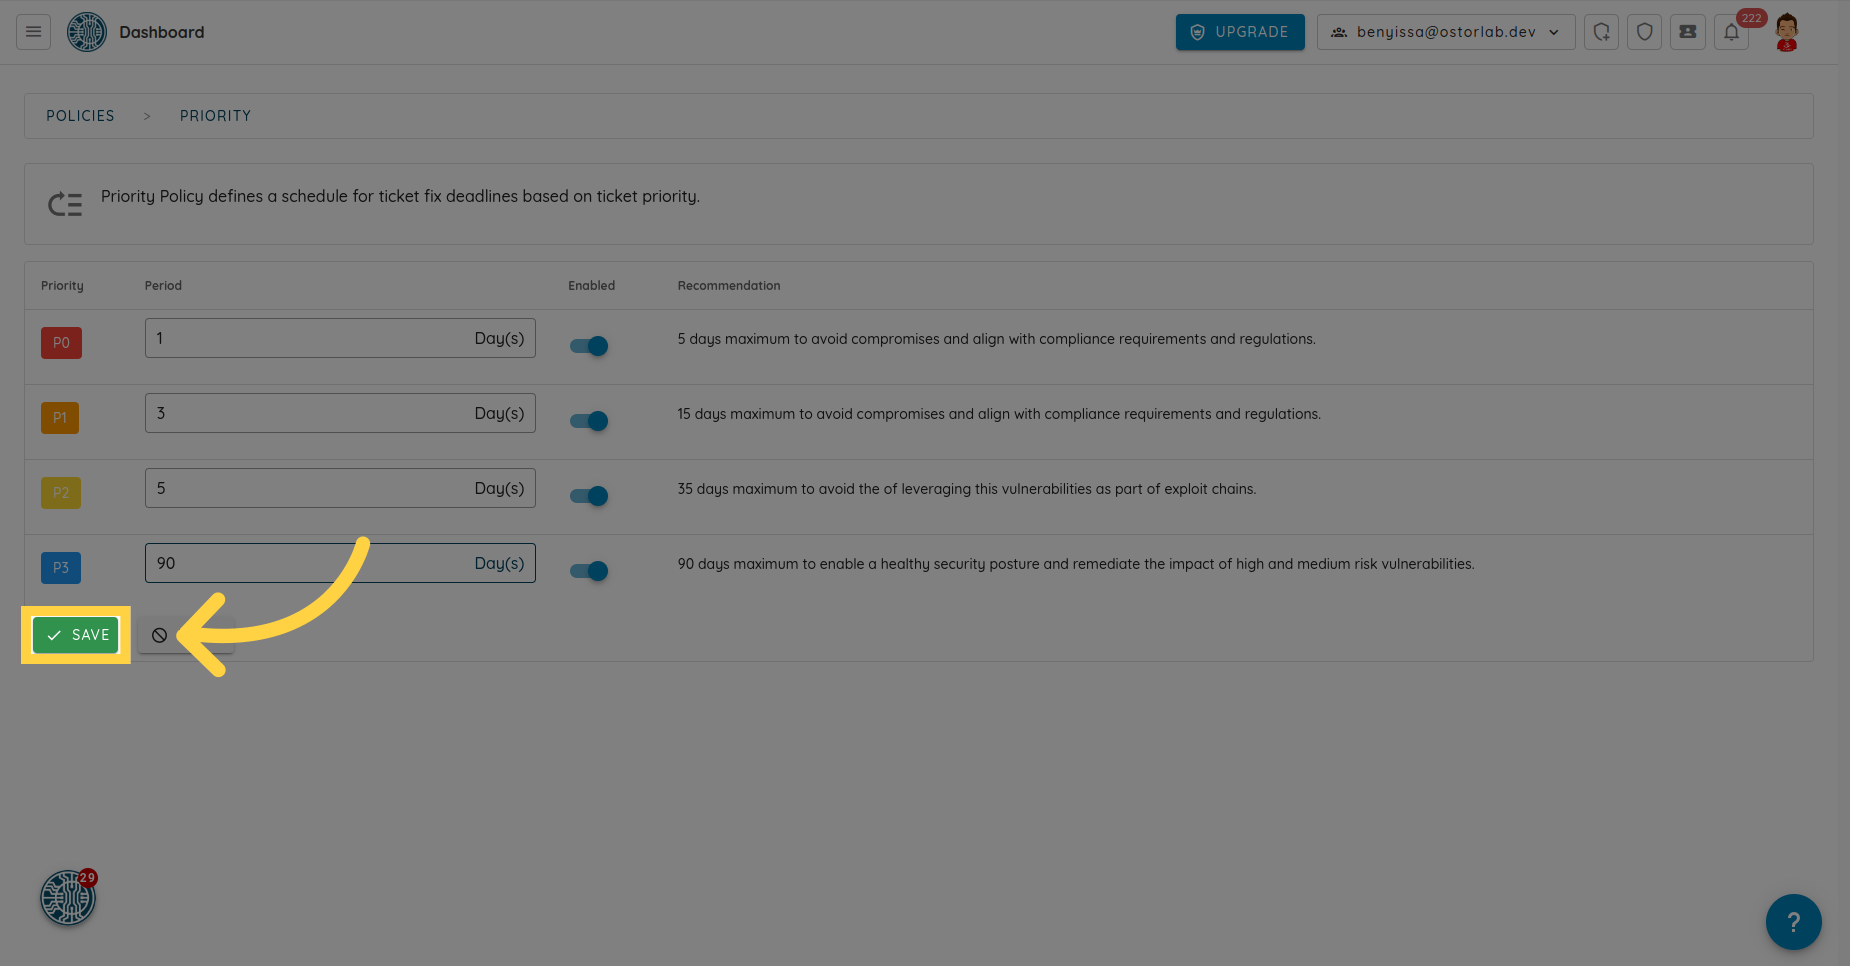Screen dimensions: 1850x966
Task: Open the hamburger navigation menu
Action: pos(33,32)
